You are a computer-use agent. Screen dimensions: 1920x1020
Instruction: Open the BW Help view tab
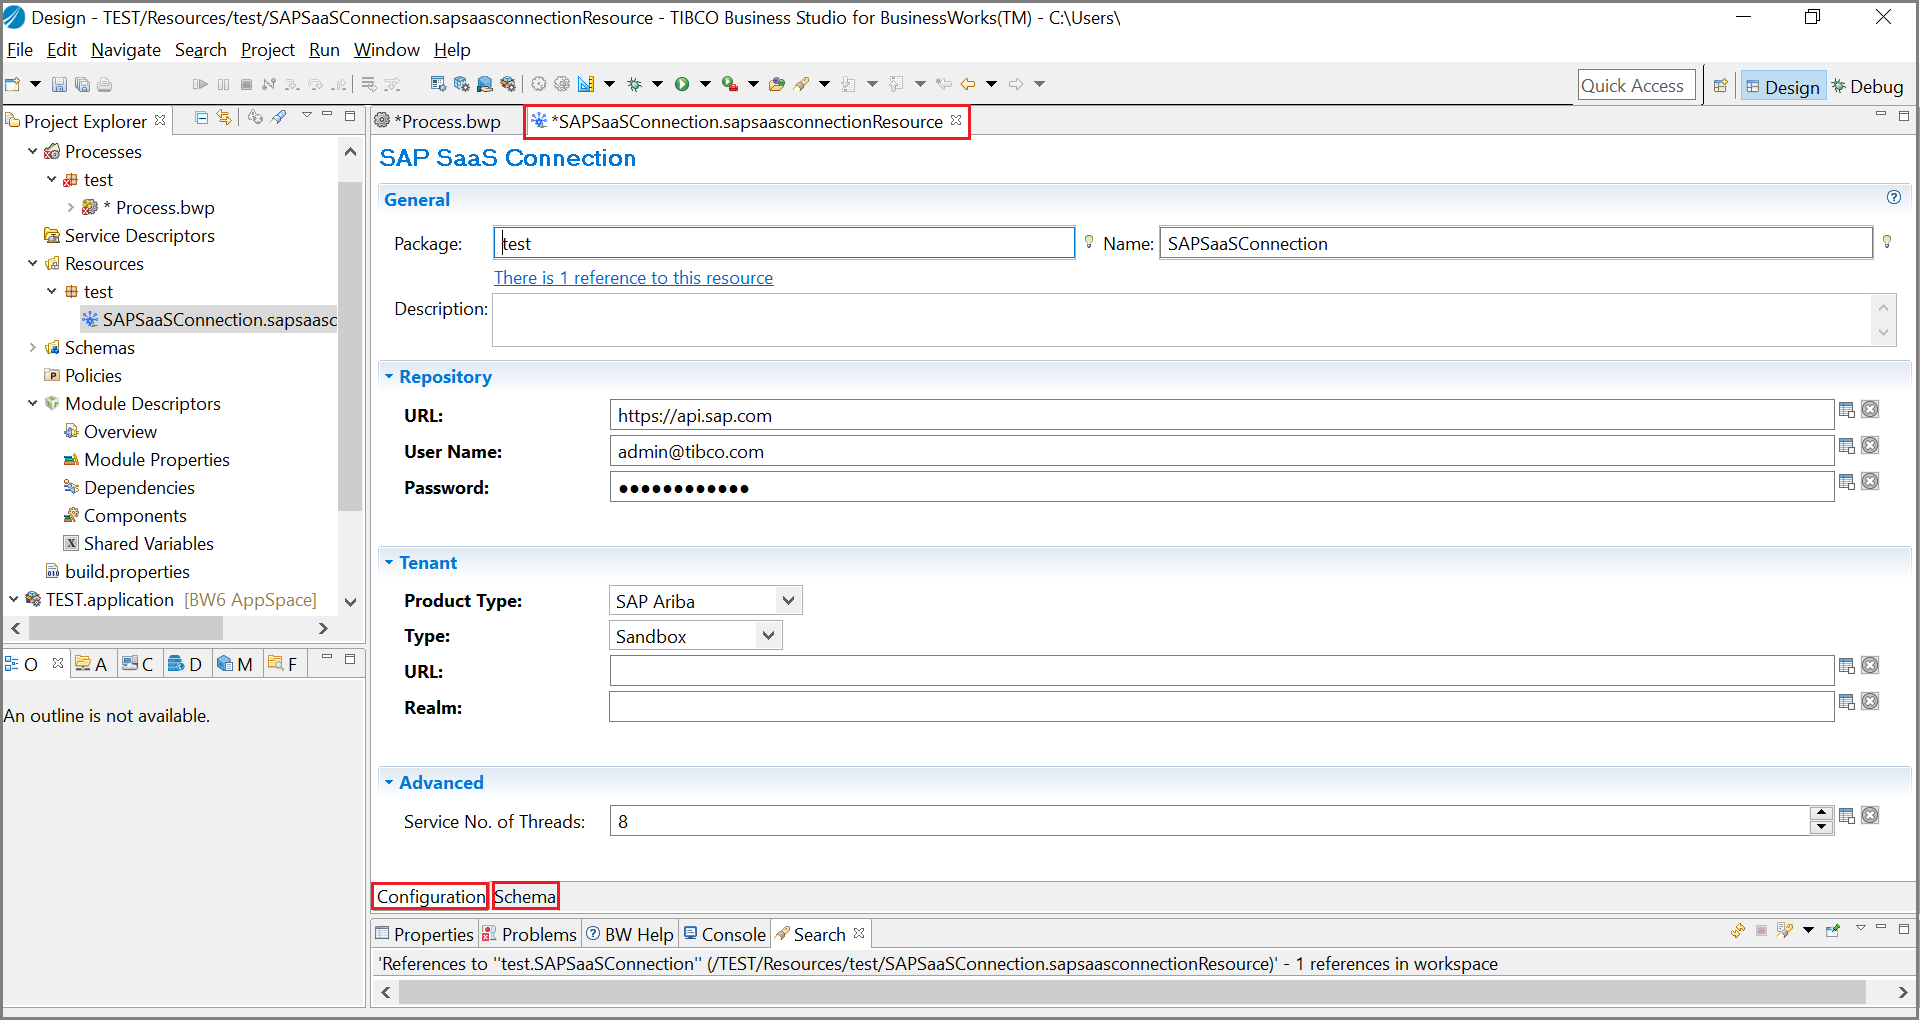[630, 934]
